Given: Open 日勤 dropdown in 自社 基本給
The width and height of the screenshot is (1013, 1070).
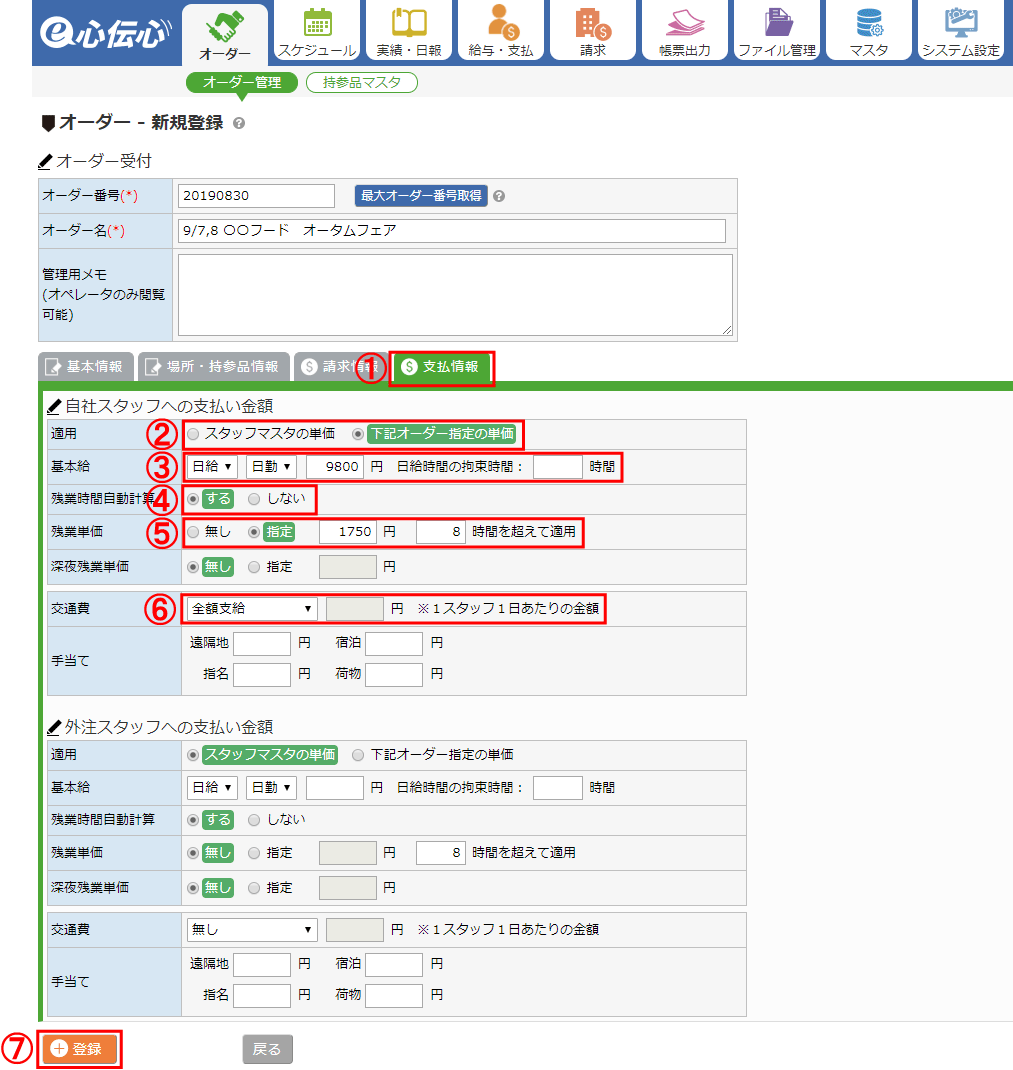Looking at the screenshot, I should (x=272, y=467).
